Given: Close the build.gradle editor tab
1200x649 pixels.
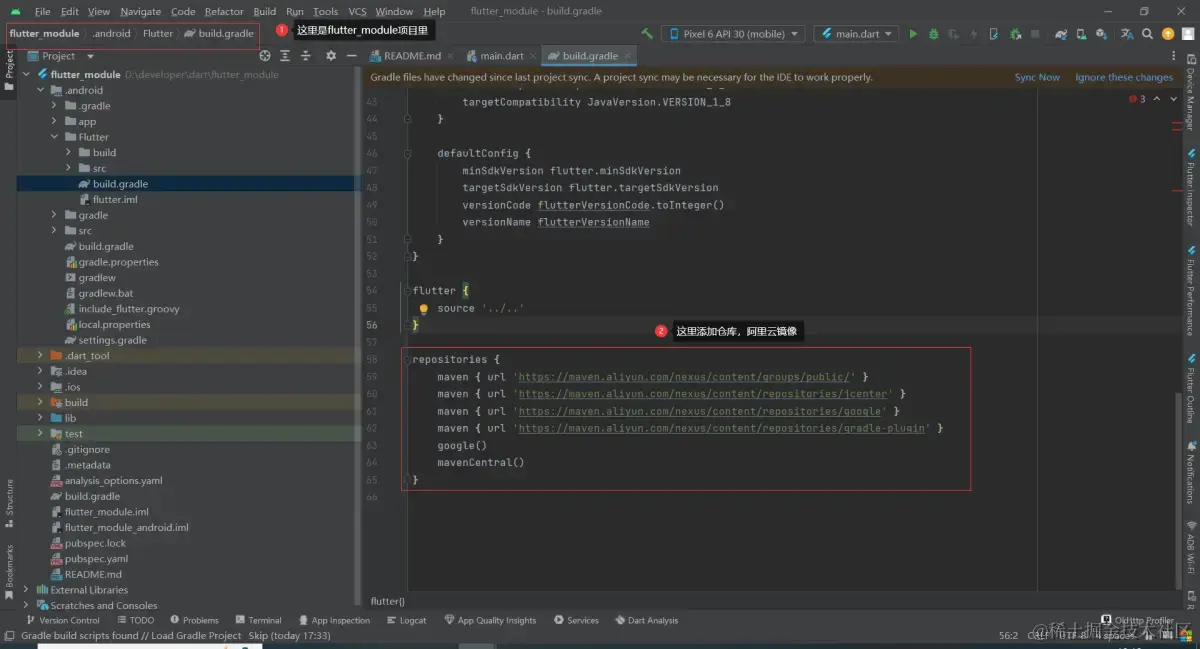Looking at the screenshot, I should (x=628, y=57).
